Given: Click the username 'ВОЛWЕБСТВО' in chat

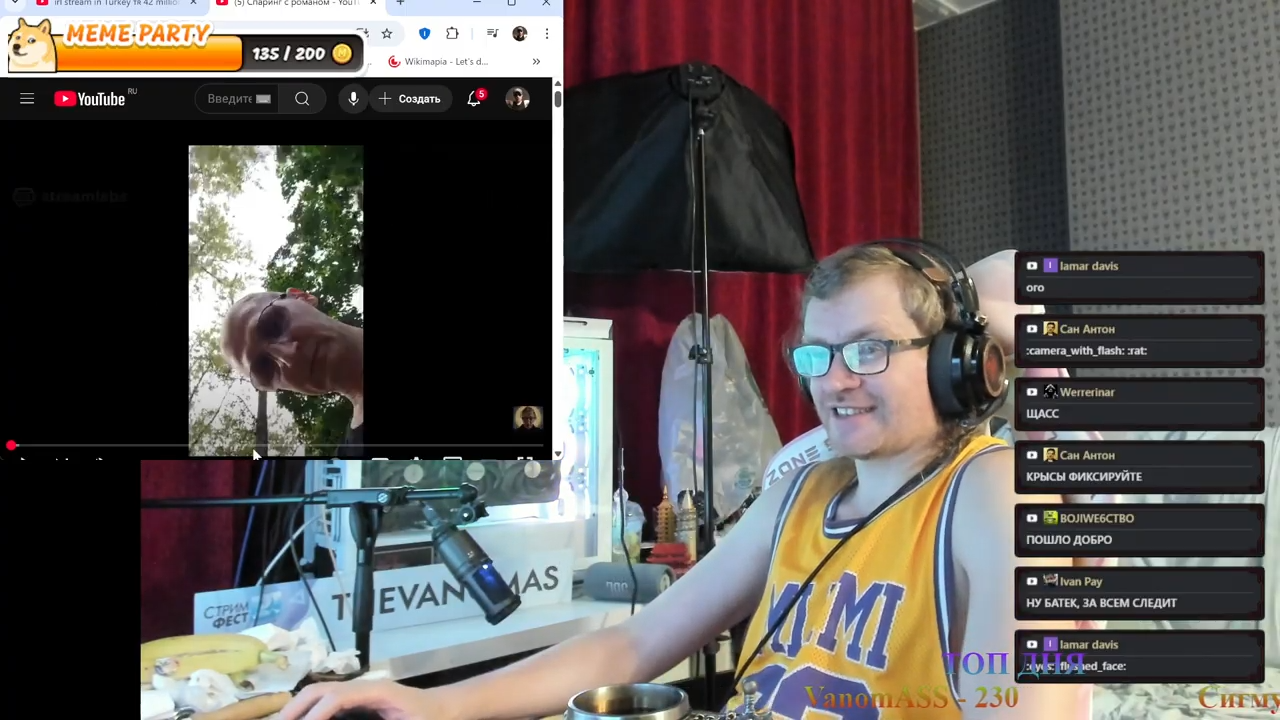Looking at the screenshot, I should click(x=1097, y=518).
